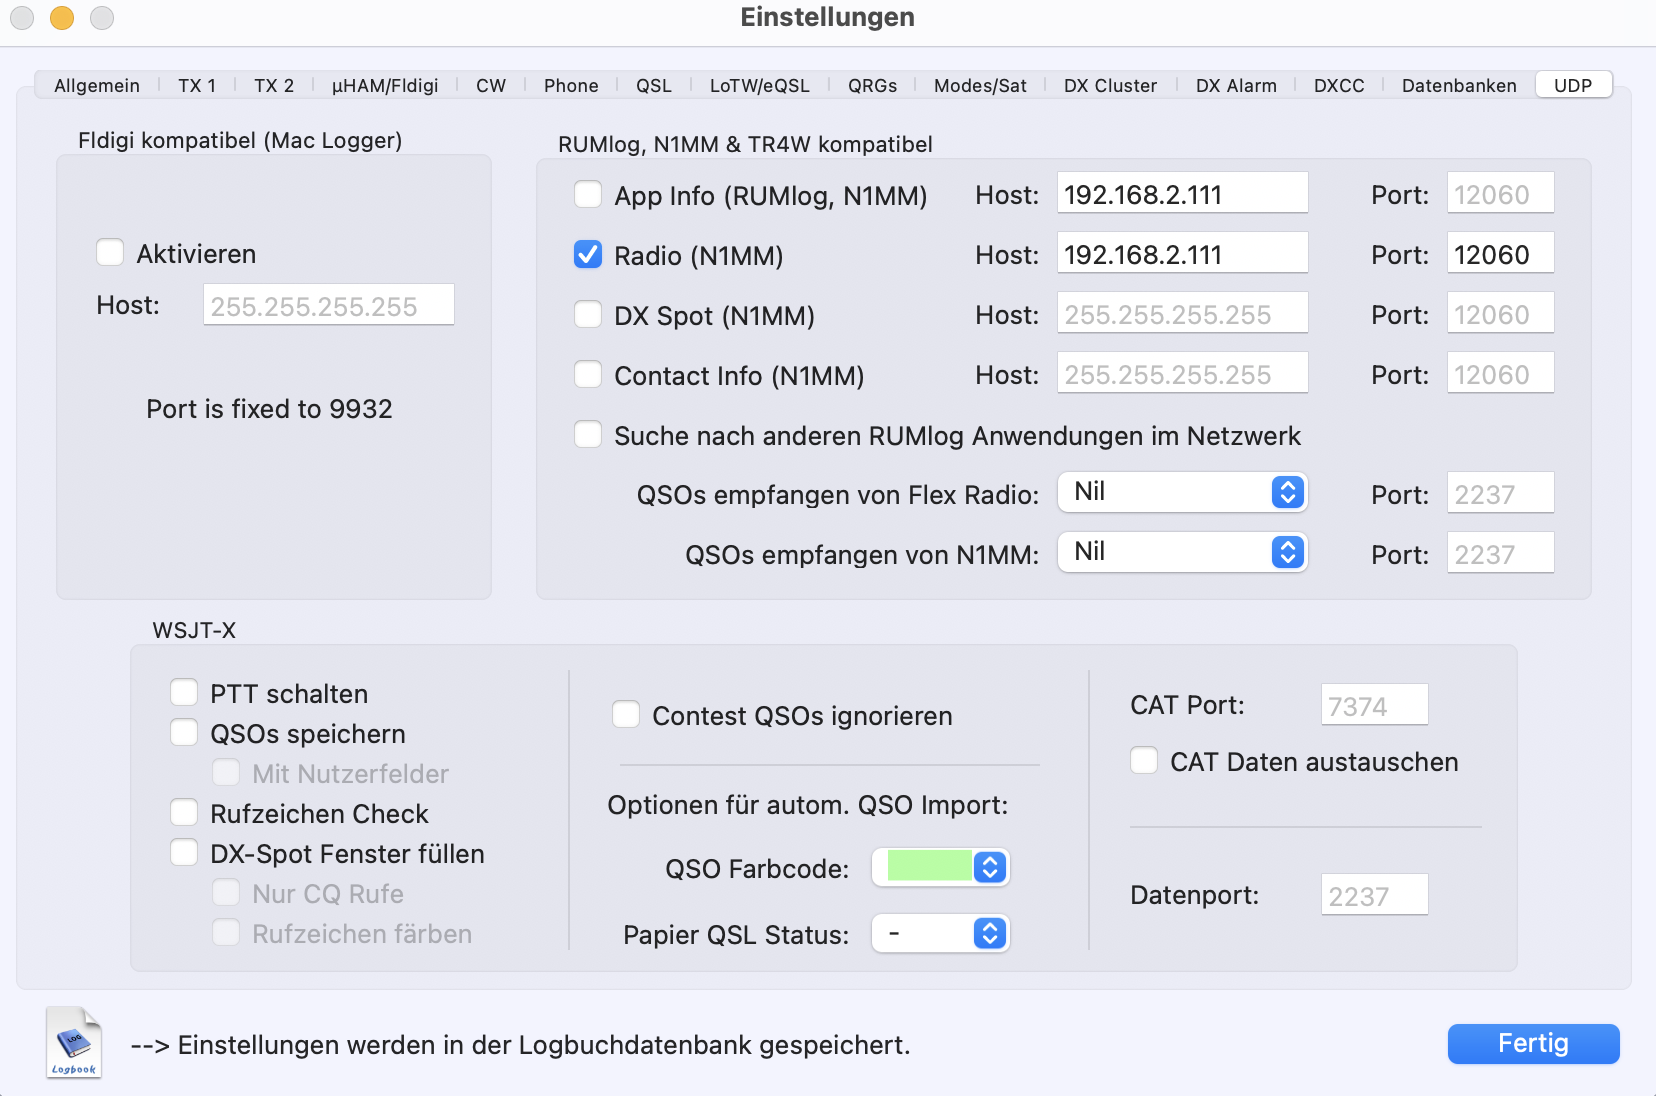
Task: Switch to the Allgemein tab
Action: coord(97,85)
